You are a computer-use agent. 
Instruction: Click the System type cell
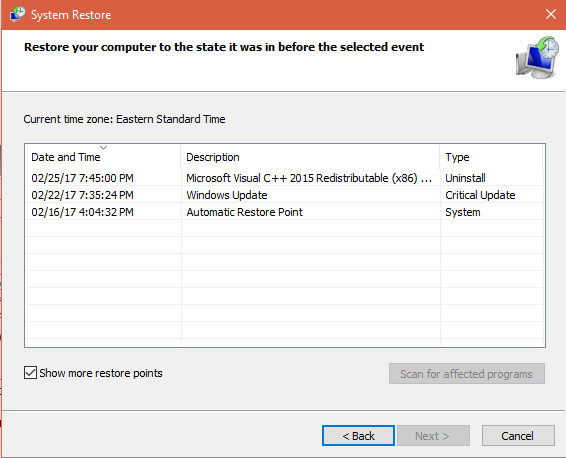463,212
